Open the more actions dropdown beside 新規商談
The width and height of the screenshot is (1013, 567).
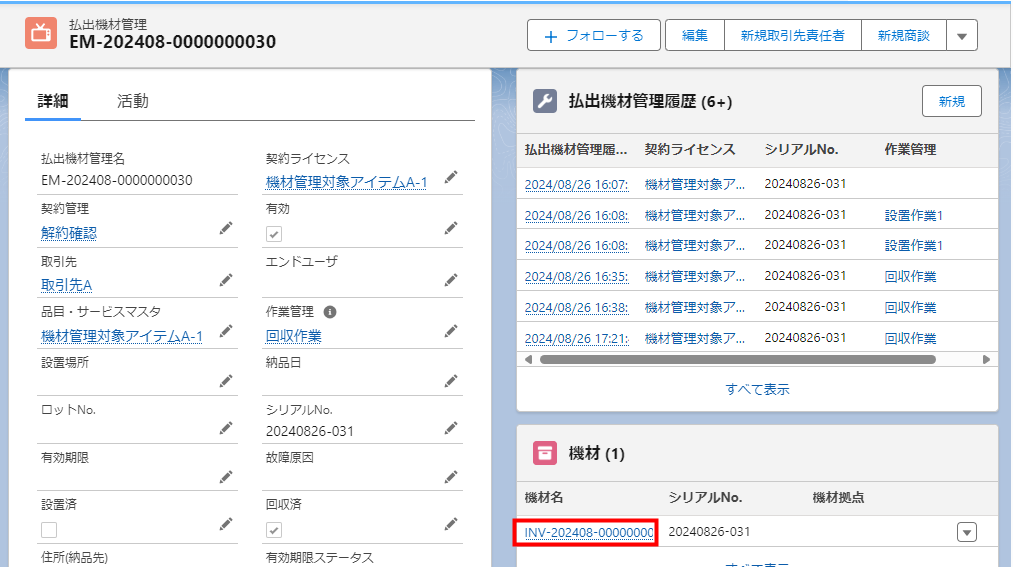[962, 35]
